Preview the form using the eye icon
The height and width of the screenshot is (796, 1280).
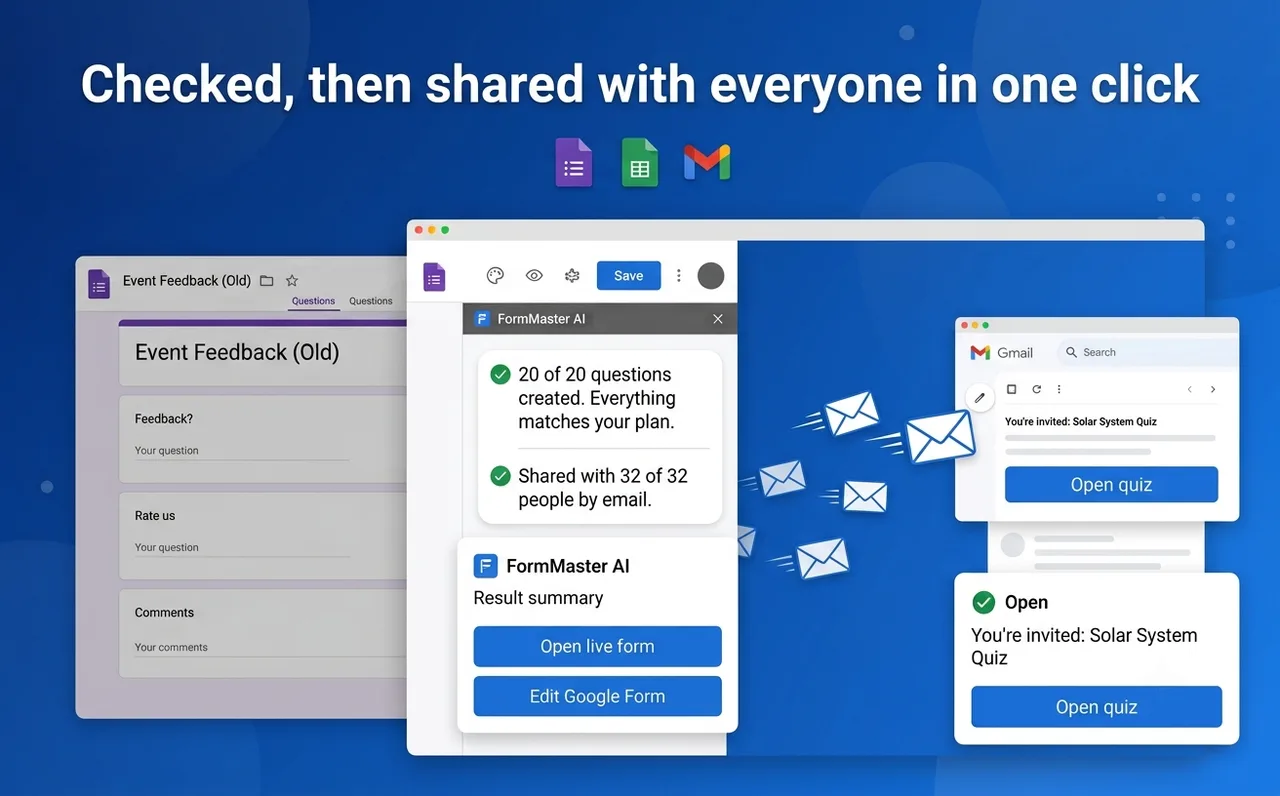tap(534, 276)
